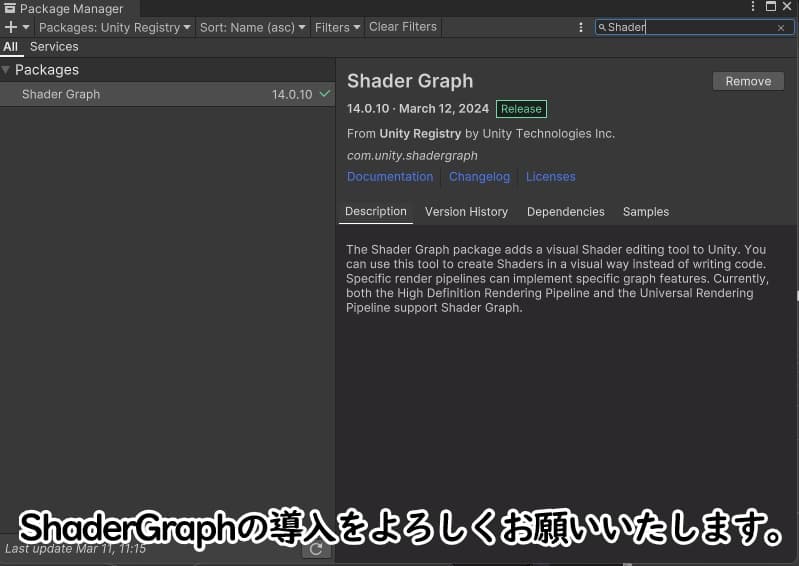Click the green installed checkmark on Shader Graph
Screen dimensions: 799x566
[325, 94]
